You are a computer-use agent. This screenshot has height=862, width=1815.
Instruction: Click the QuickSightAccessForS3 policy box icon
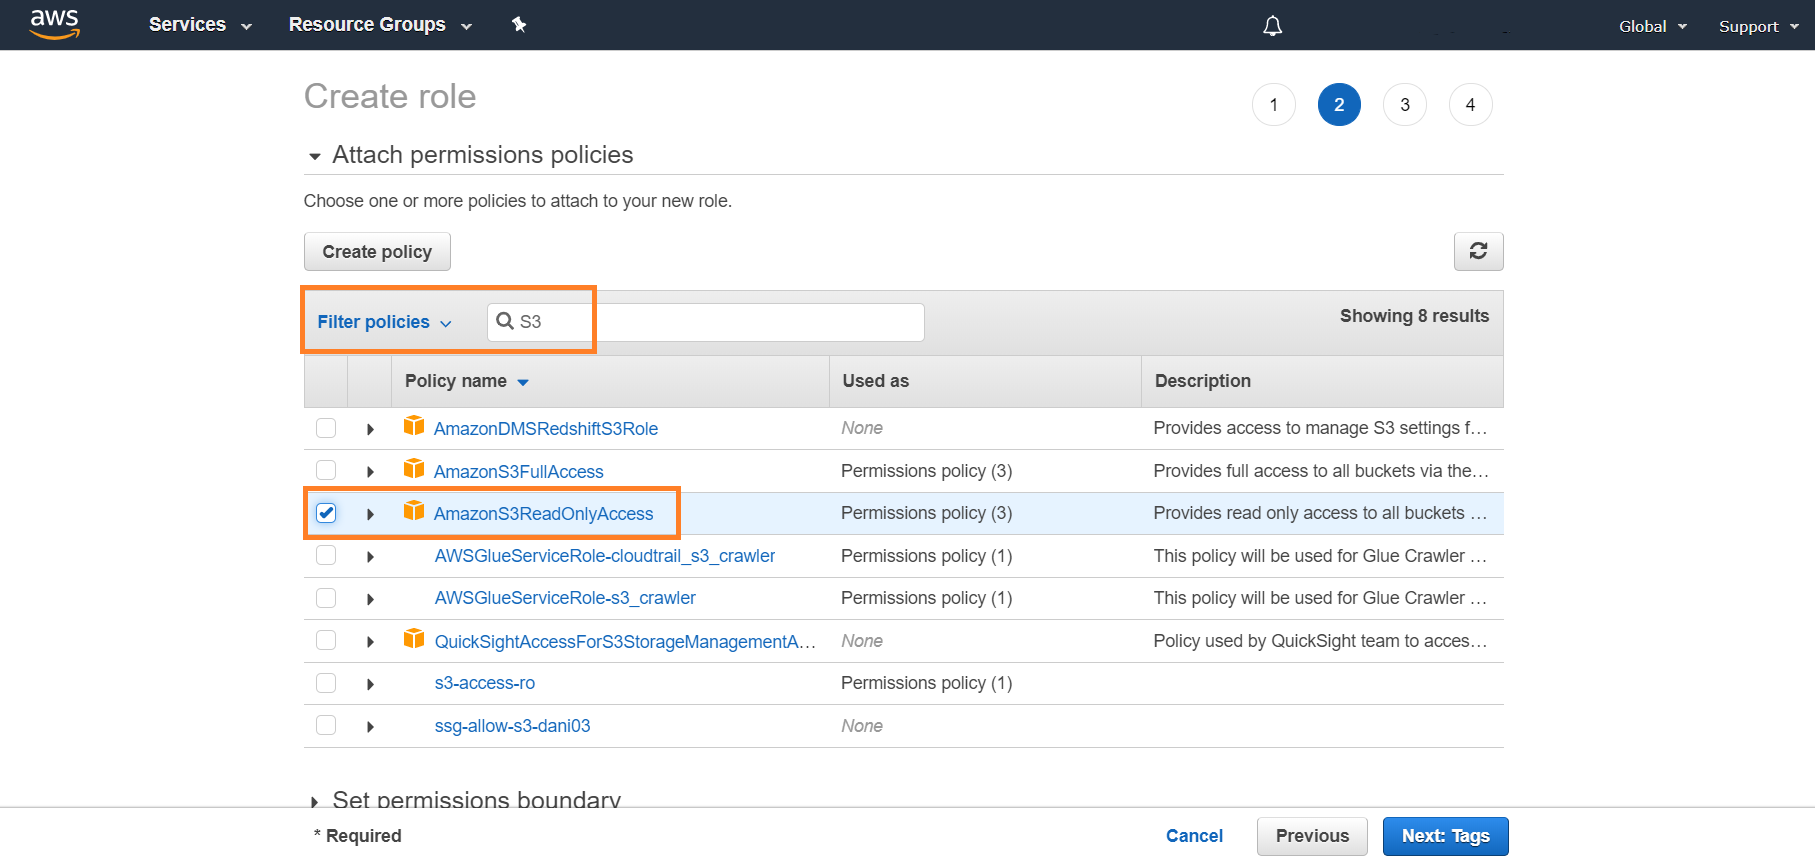(x=414, y=639)
